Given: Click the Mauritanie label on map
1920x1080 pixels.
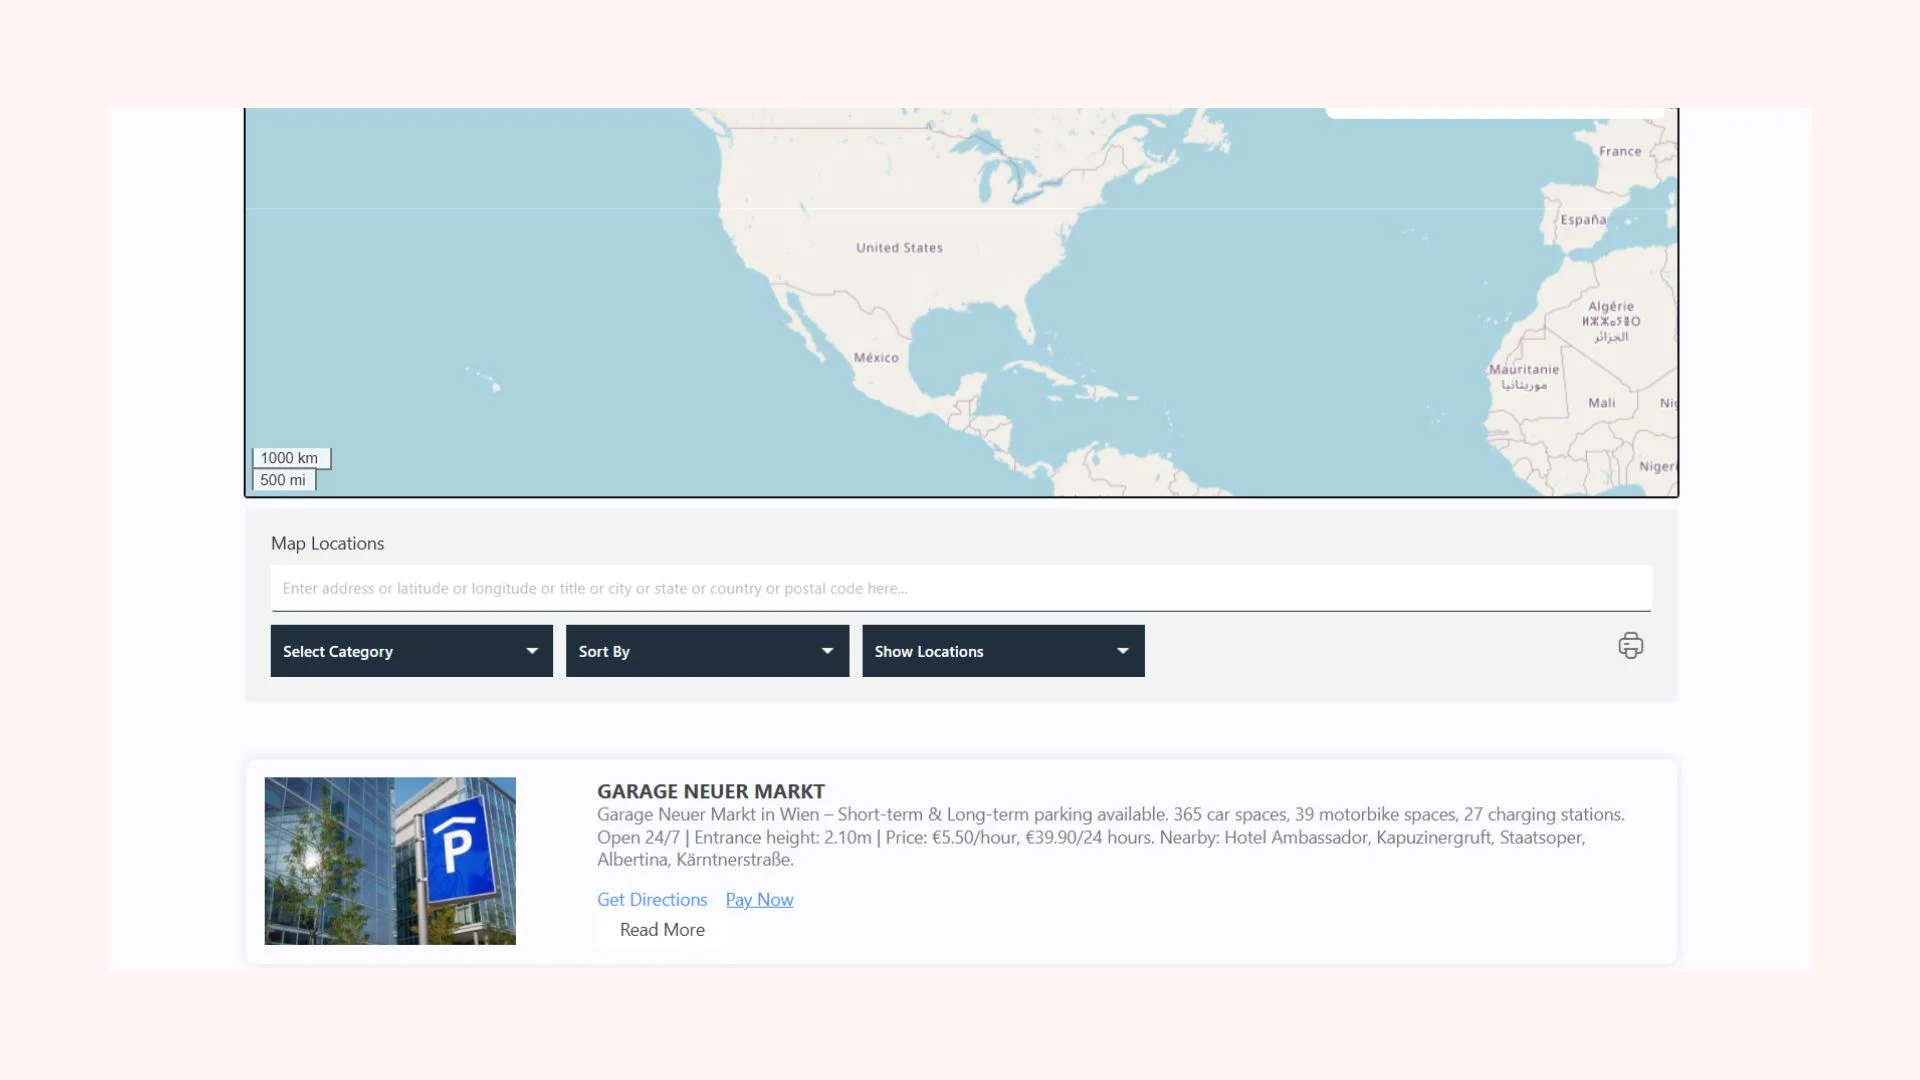Looking at the screenshot, I should point(1524,370).
